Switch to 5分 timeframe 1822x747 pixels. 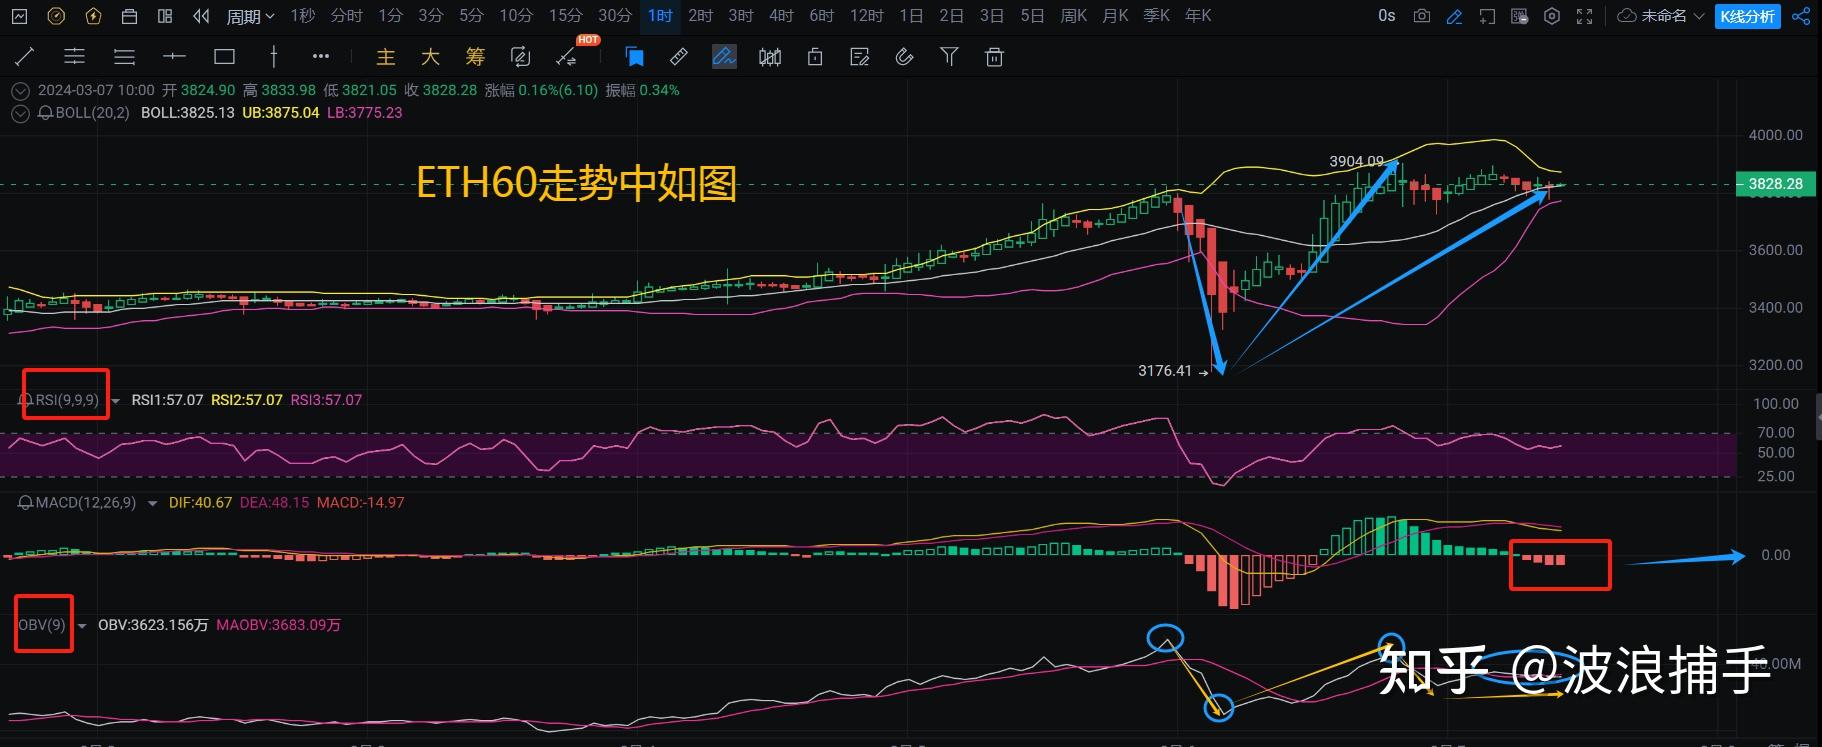[471, 16]
